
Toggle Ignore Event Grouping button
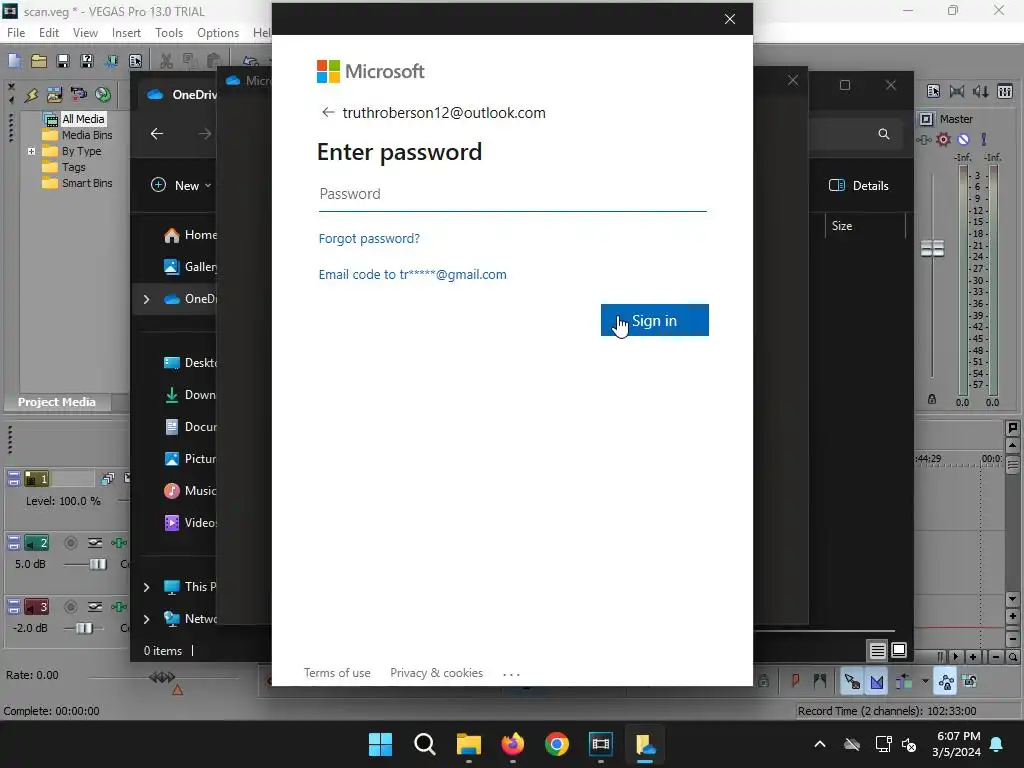(x=970, y=682)
